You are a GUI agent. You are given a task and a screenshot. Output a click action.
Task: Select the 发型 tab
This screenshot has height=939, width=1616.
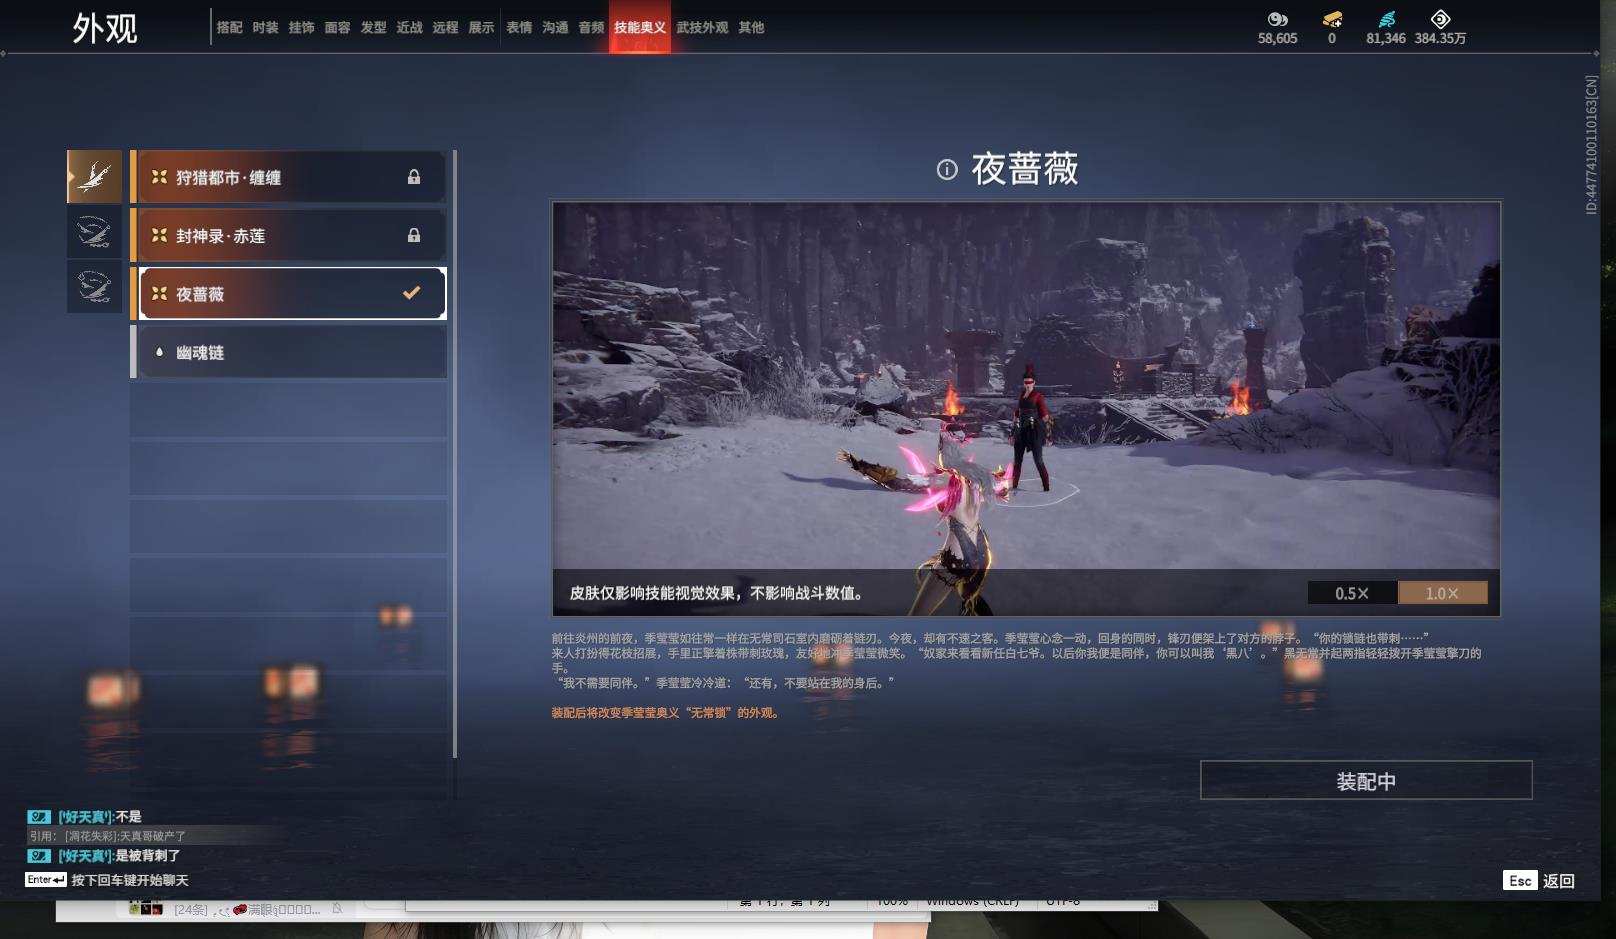[x=373, y=28]
